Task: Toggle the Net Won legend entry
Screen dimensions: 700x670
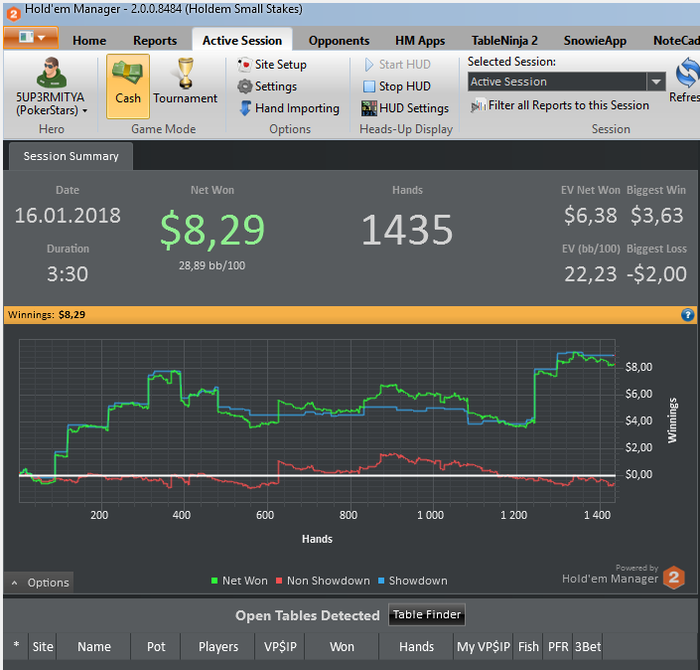Action: 239,581
